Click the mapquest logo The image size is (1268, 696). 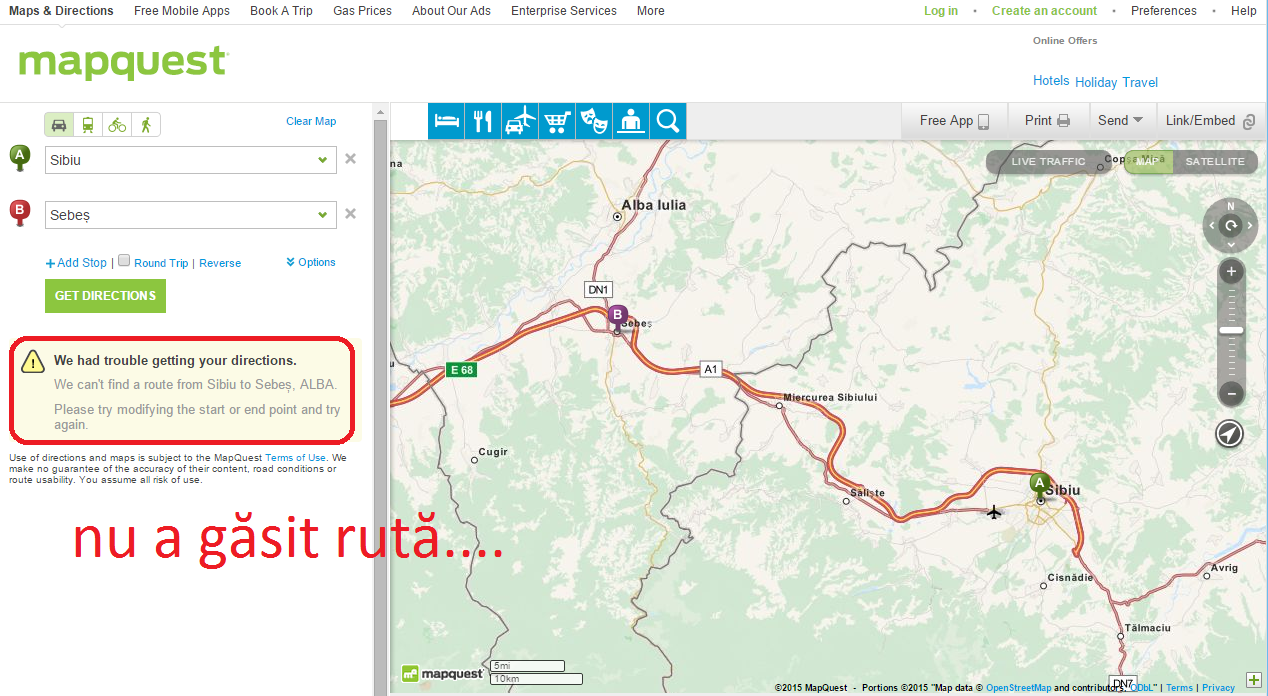click(123, 63)
